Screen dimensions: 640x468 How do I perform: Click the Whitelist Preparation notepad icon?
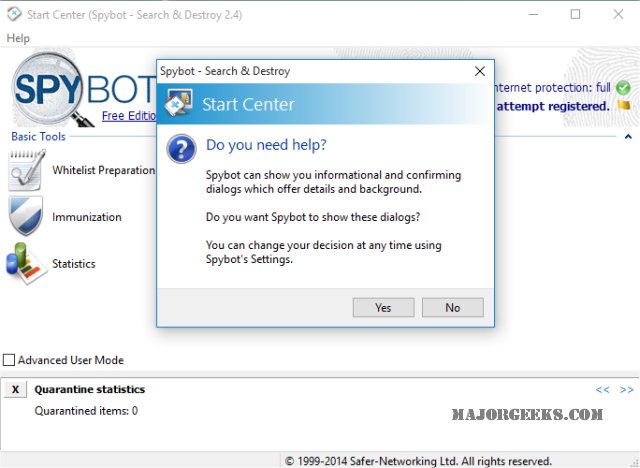tap(27, 170)
